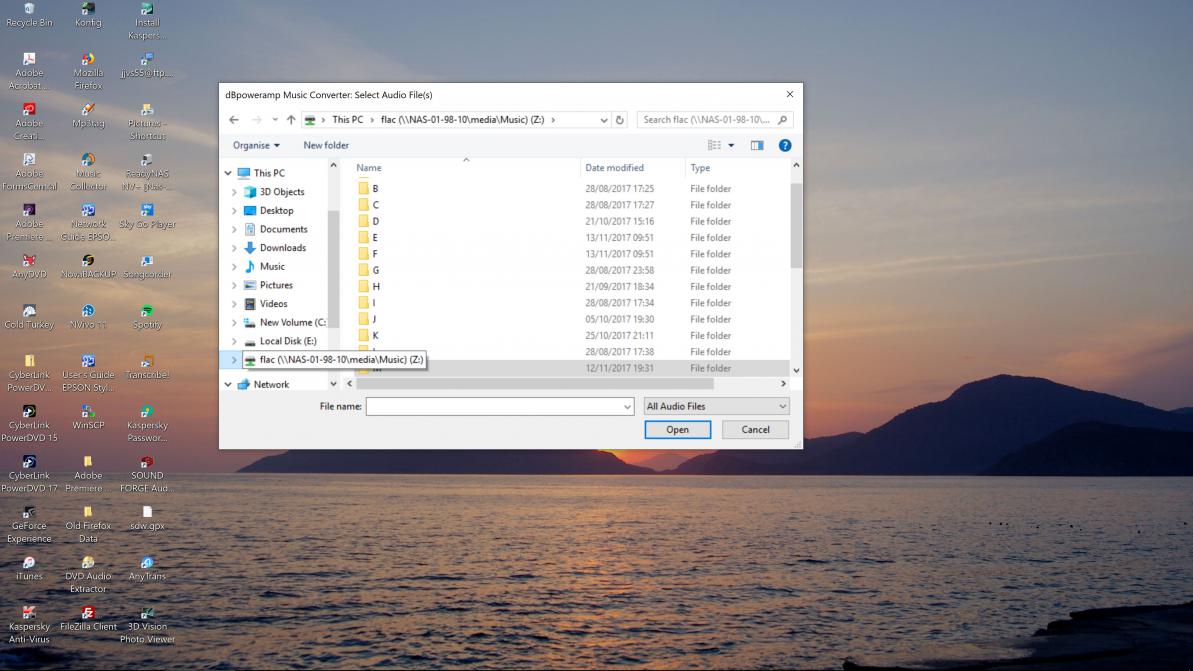1193x671 pixels.
Task: Open the iTunes desktop shortcut
Action: 29,567
